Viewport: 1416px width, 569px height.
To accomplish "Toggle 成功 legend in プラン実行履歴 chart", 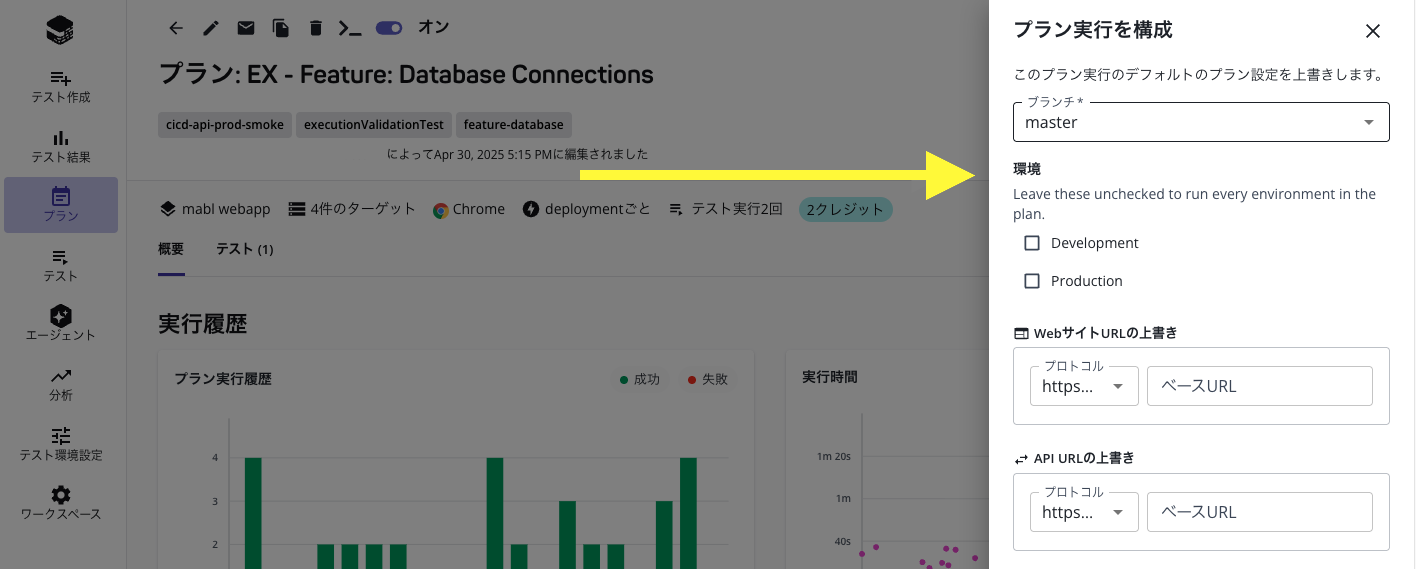I will (x=640, y=379).
